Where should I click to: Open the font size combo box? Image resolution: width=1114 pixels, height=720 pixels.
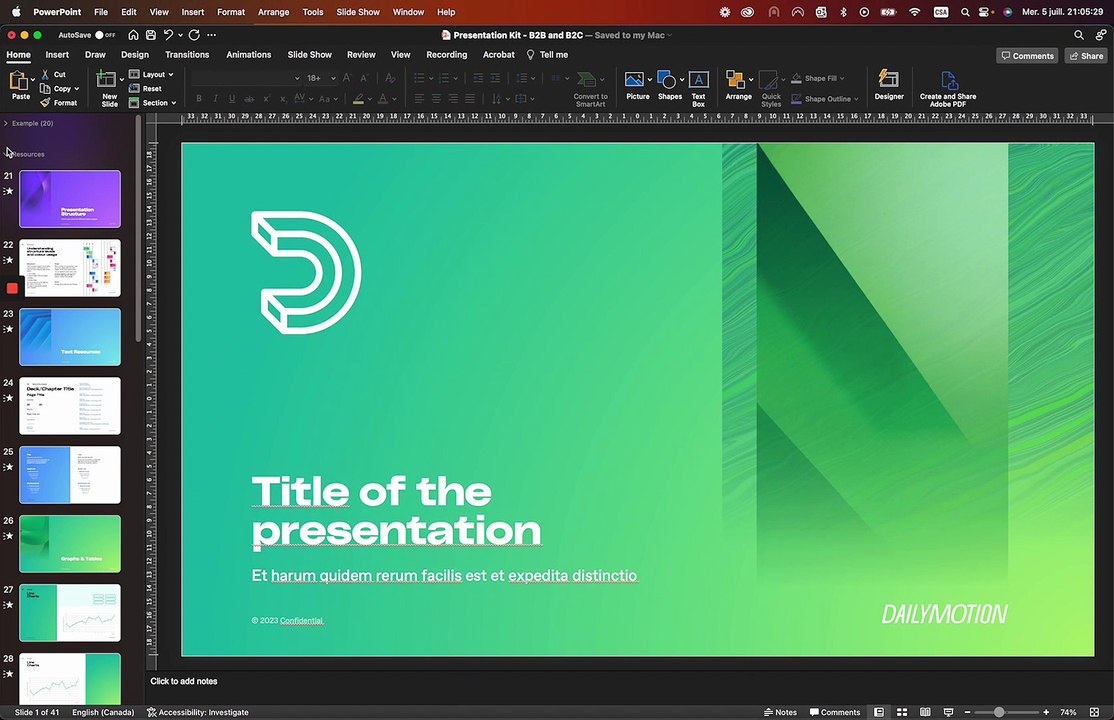321,77
